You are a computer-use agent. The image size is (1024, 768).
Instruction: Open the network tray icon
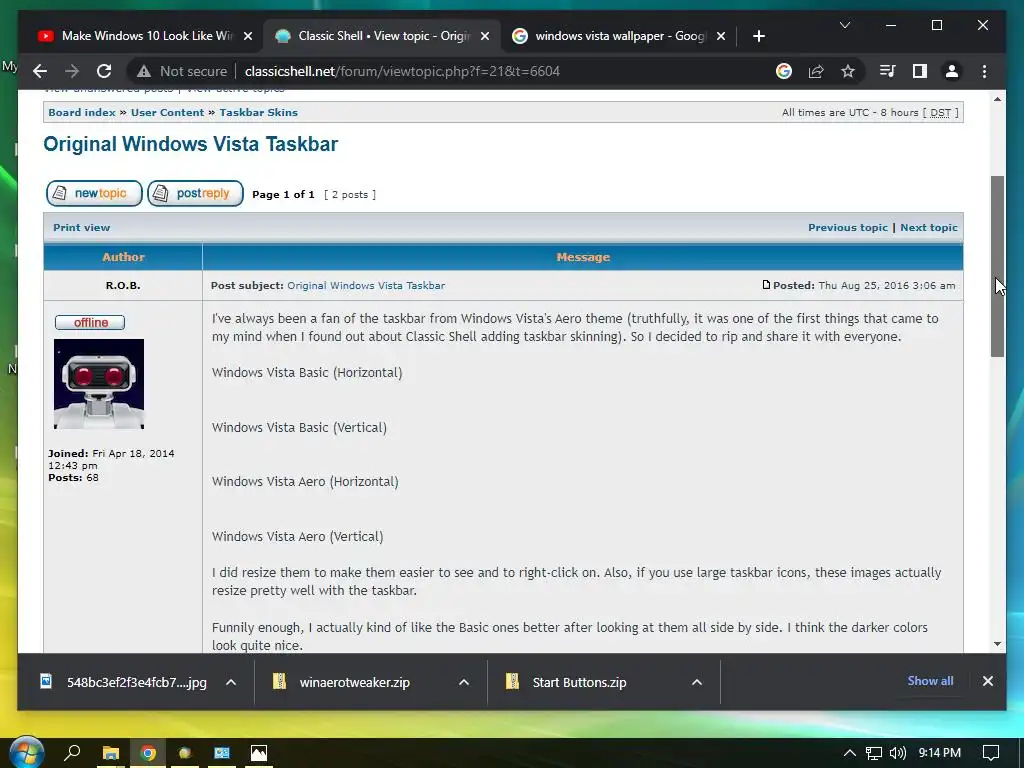click(873, 753)
